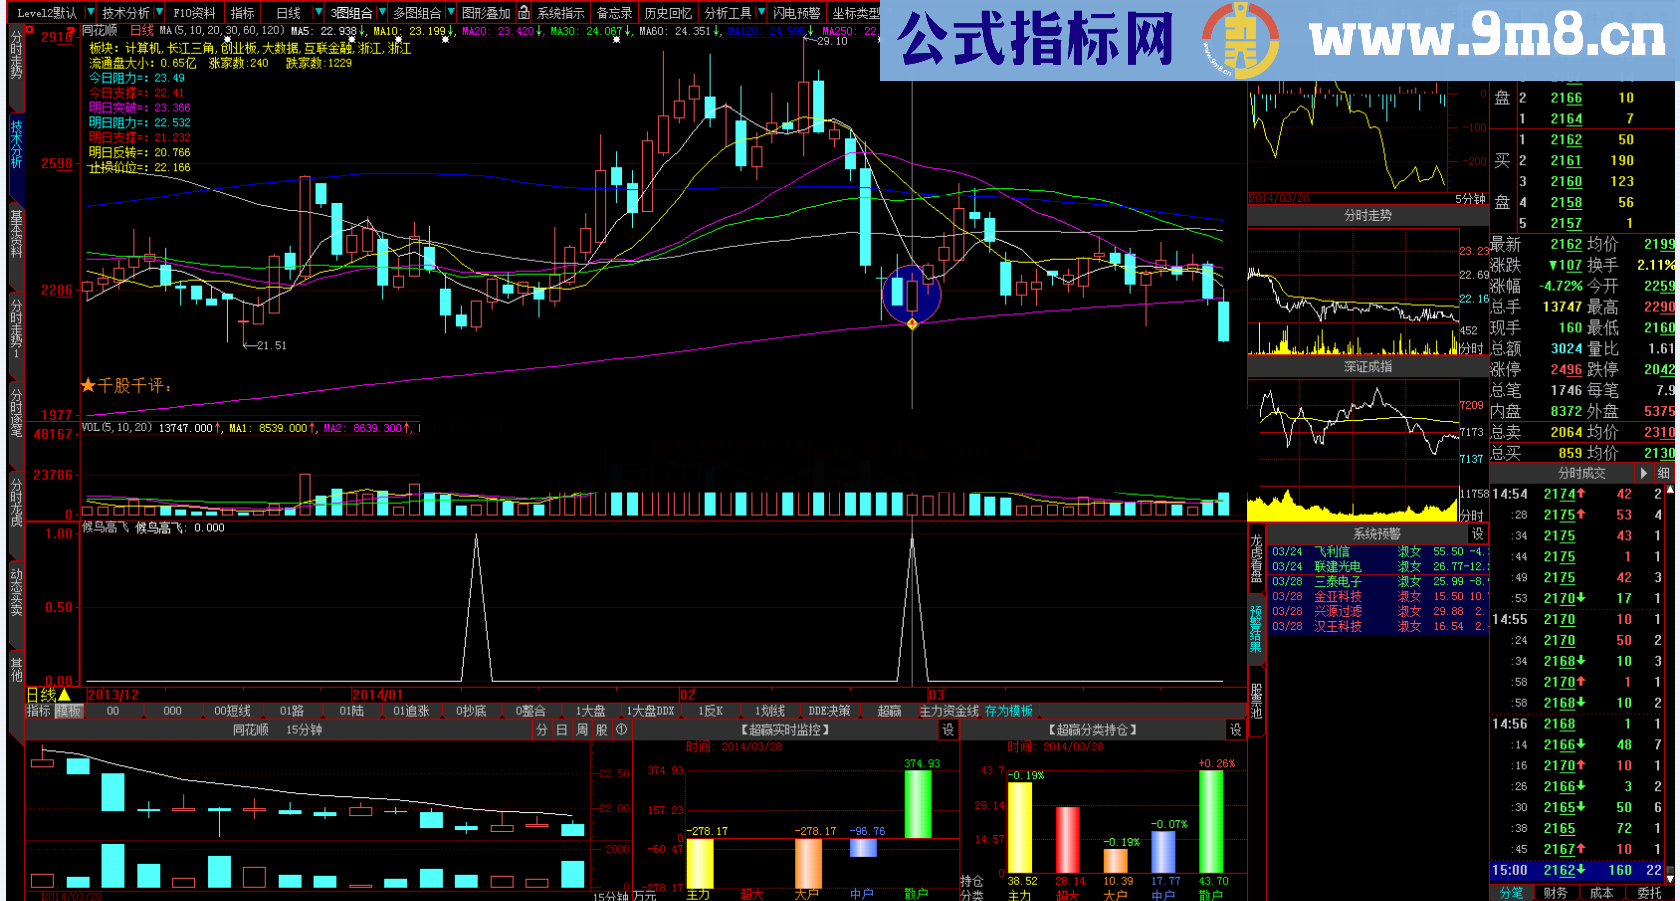Open settings for 超赢分类持仓 panel

1235,730
